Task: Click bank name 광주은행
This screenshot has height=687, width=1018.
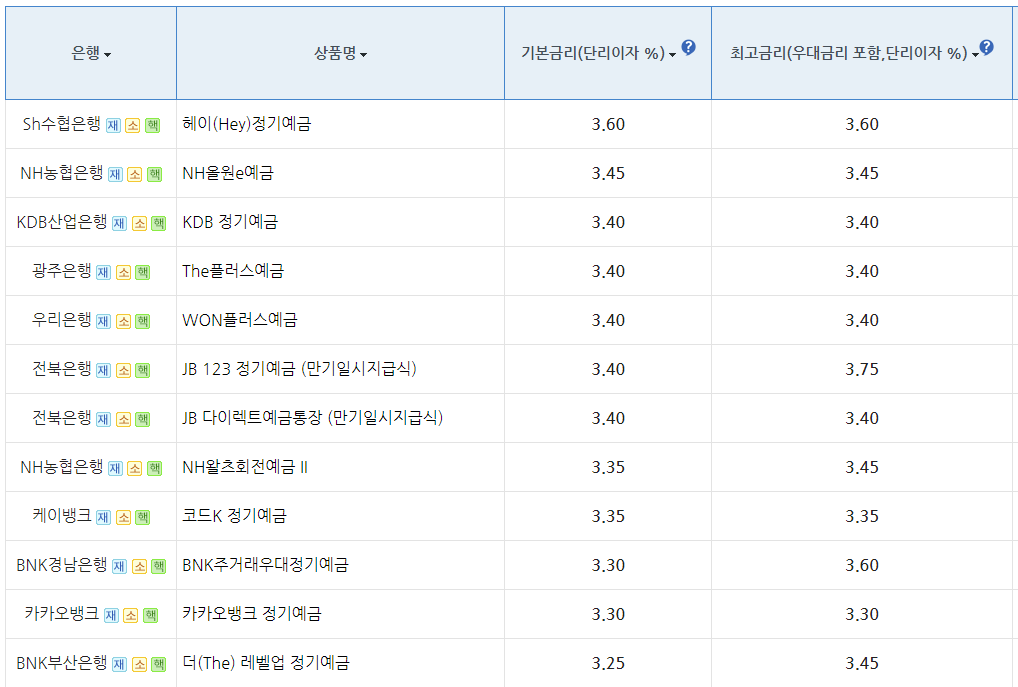Action: (x=62, y=271)
